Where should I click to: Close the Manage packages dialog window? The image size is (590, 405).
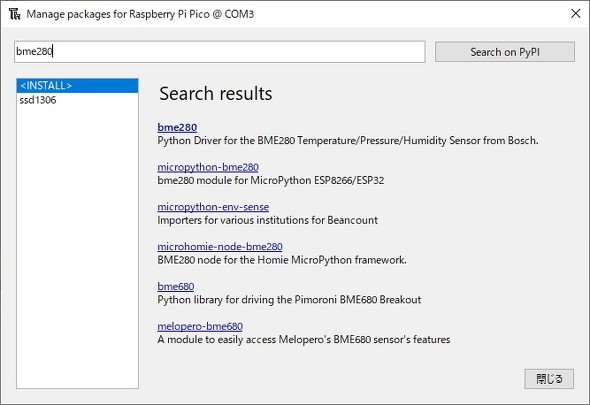tap(575, 14)
